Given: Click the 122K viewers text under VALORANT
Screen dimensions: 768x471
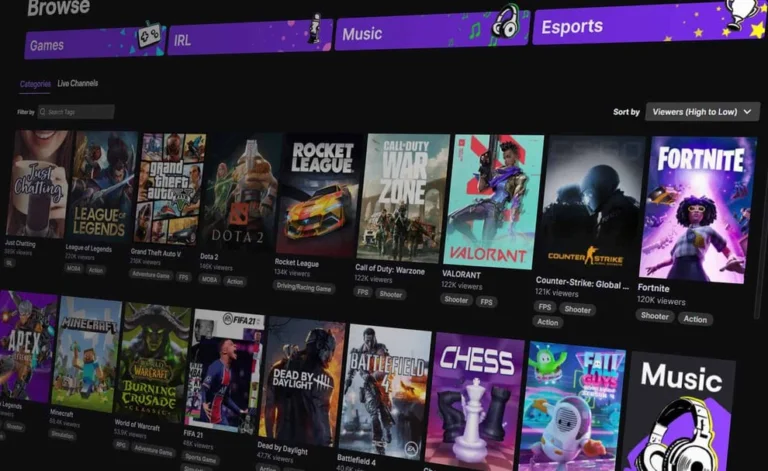Looking at the screenshot, I should [x=461, y=285].
